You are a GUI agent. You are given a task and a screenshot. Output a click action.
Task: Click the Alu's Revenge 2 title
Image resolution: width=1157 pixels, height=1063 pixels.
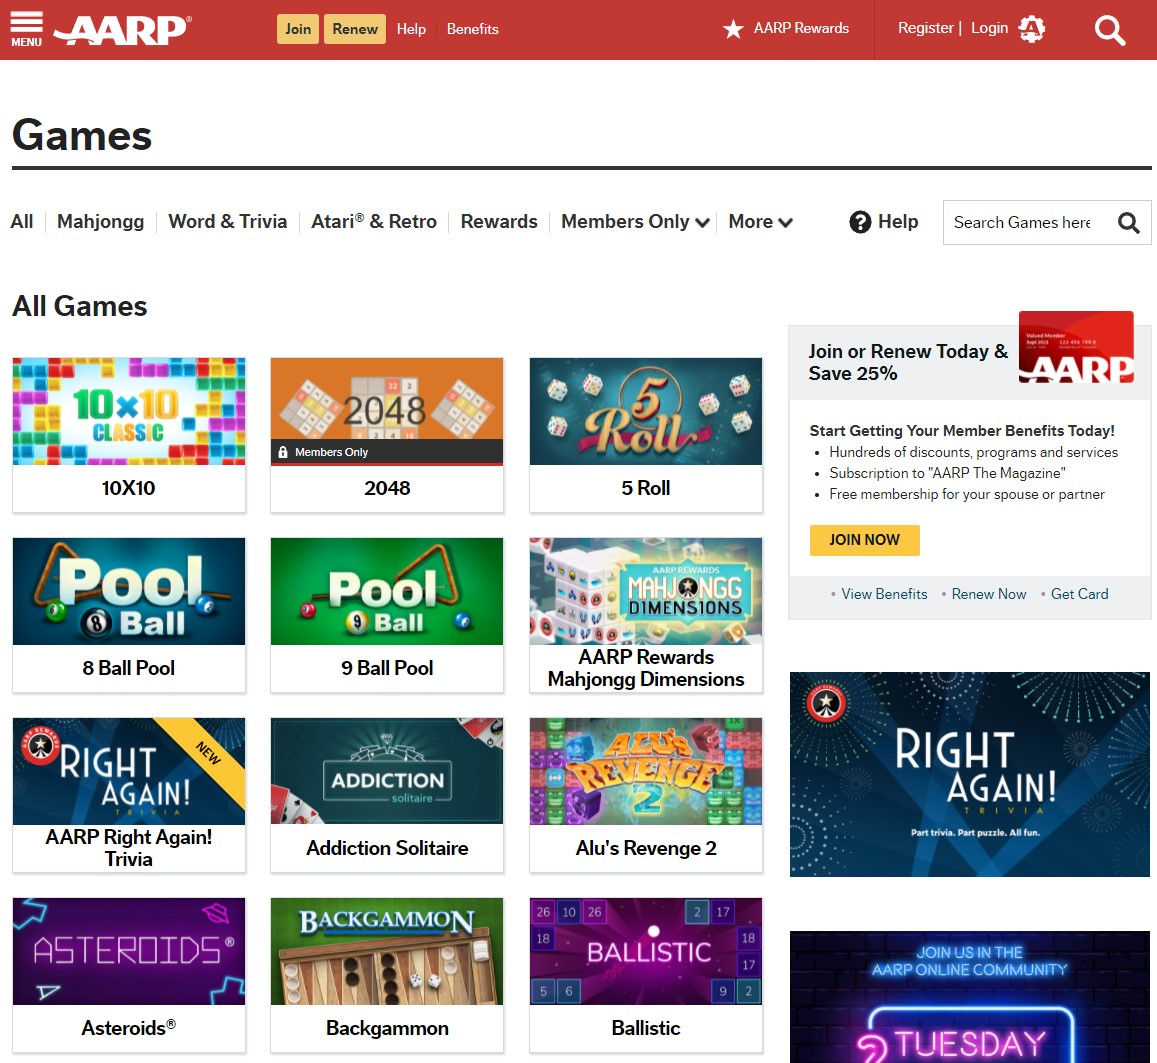(646, 848)
